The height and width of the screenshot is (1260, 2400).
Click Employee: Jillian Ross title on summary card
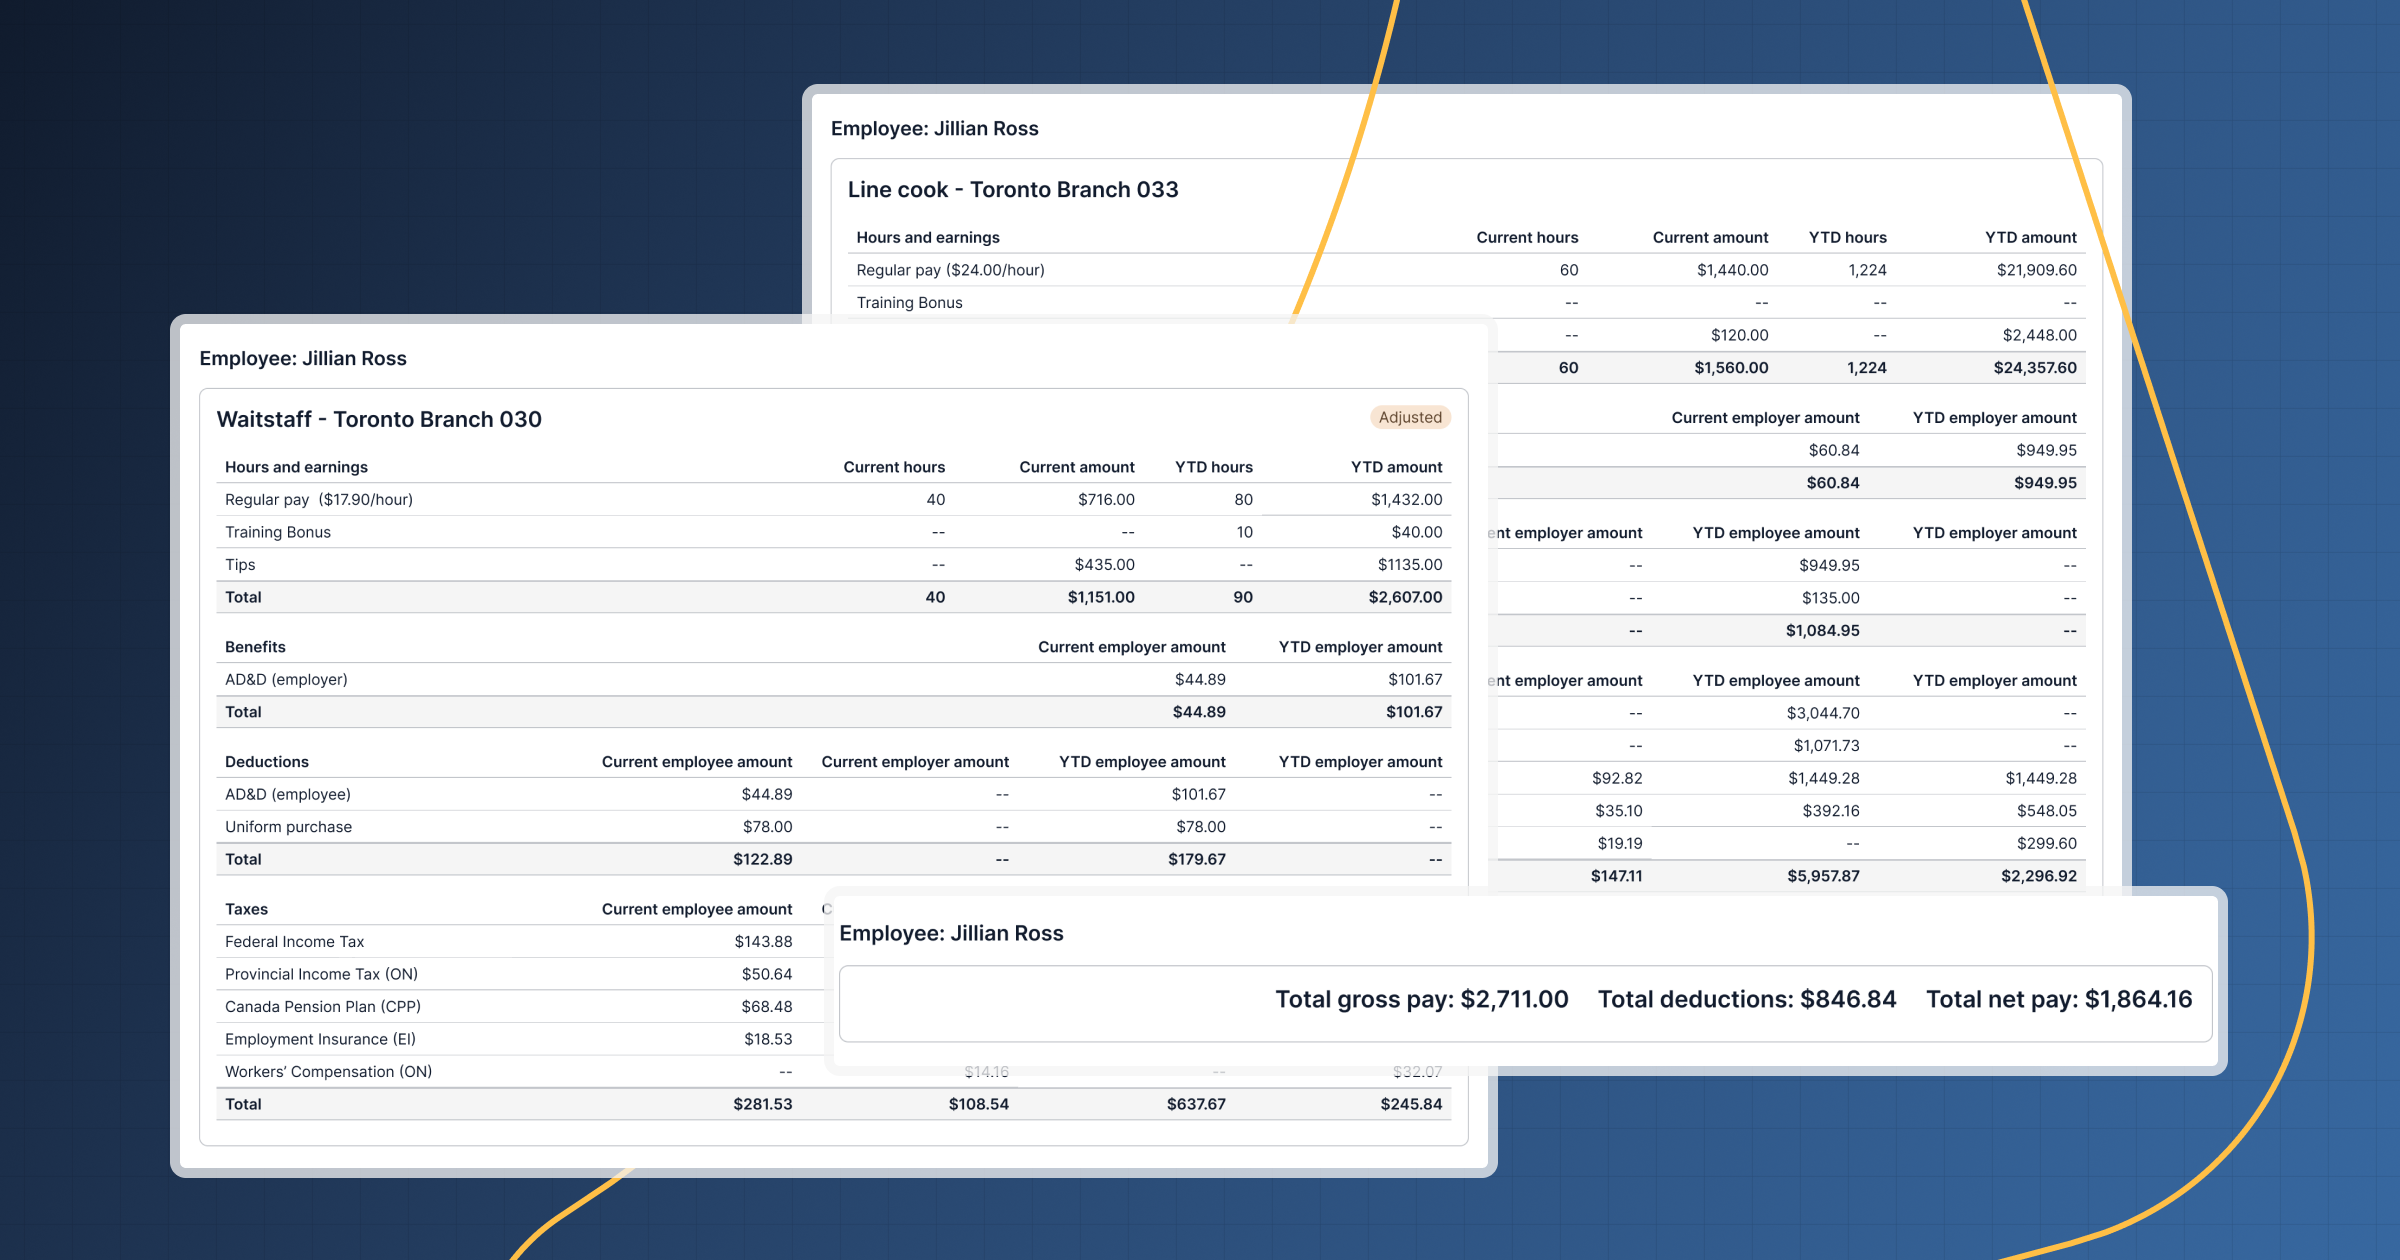coord(951,933)
